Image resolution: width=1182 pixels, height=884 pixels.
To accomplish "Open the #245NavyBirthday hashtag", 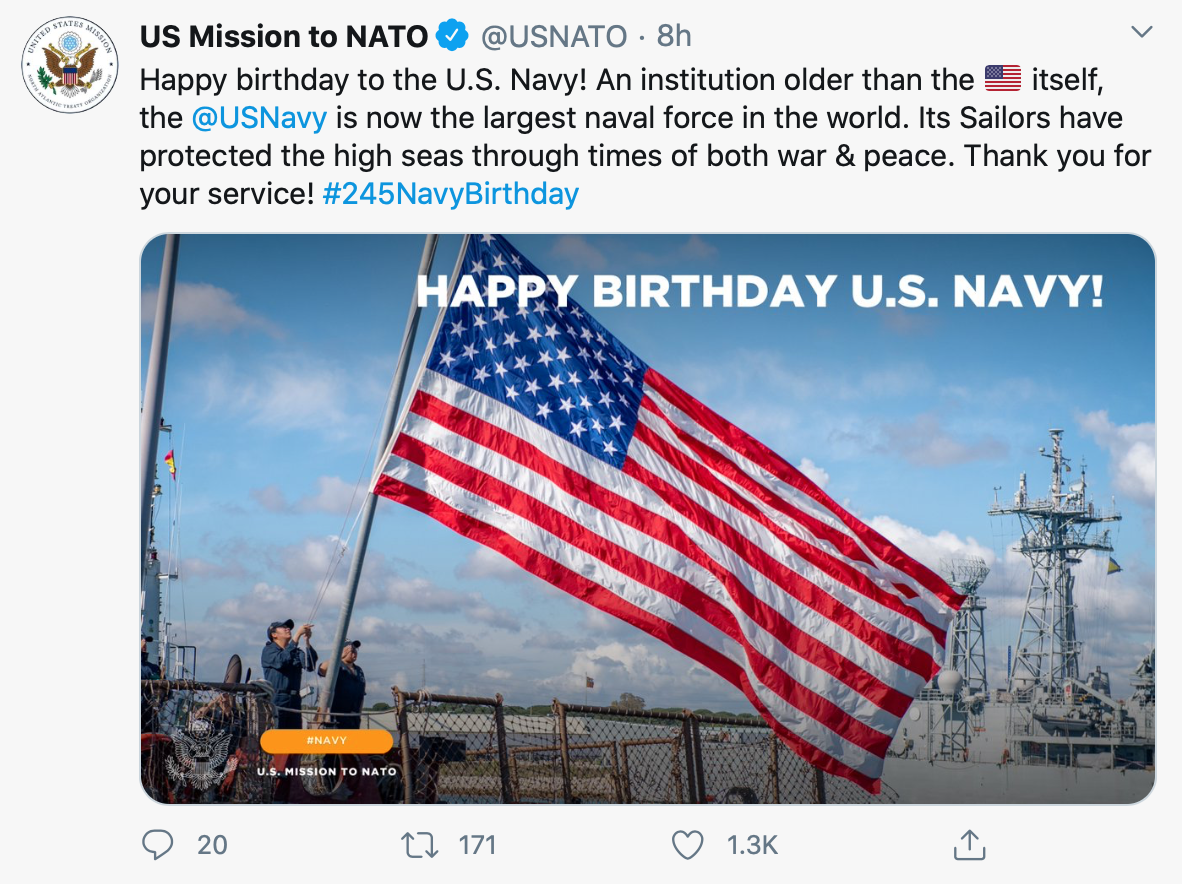I will click(x=451, y=193).
